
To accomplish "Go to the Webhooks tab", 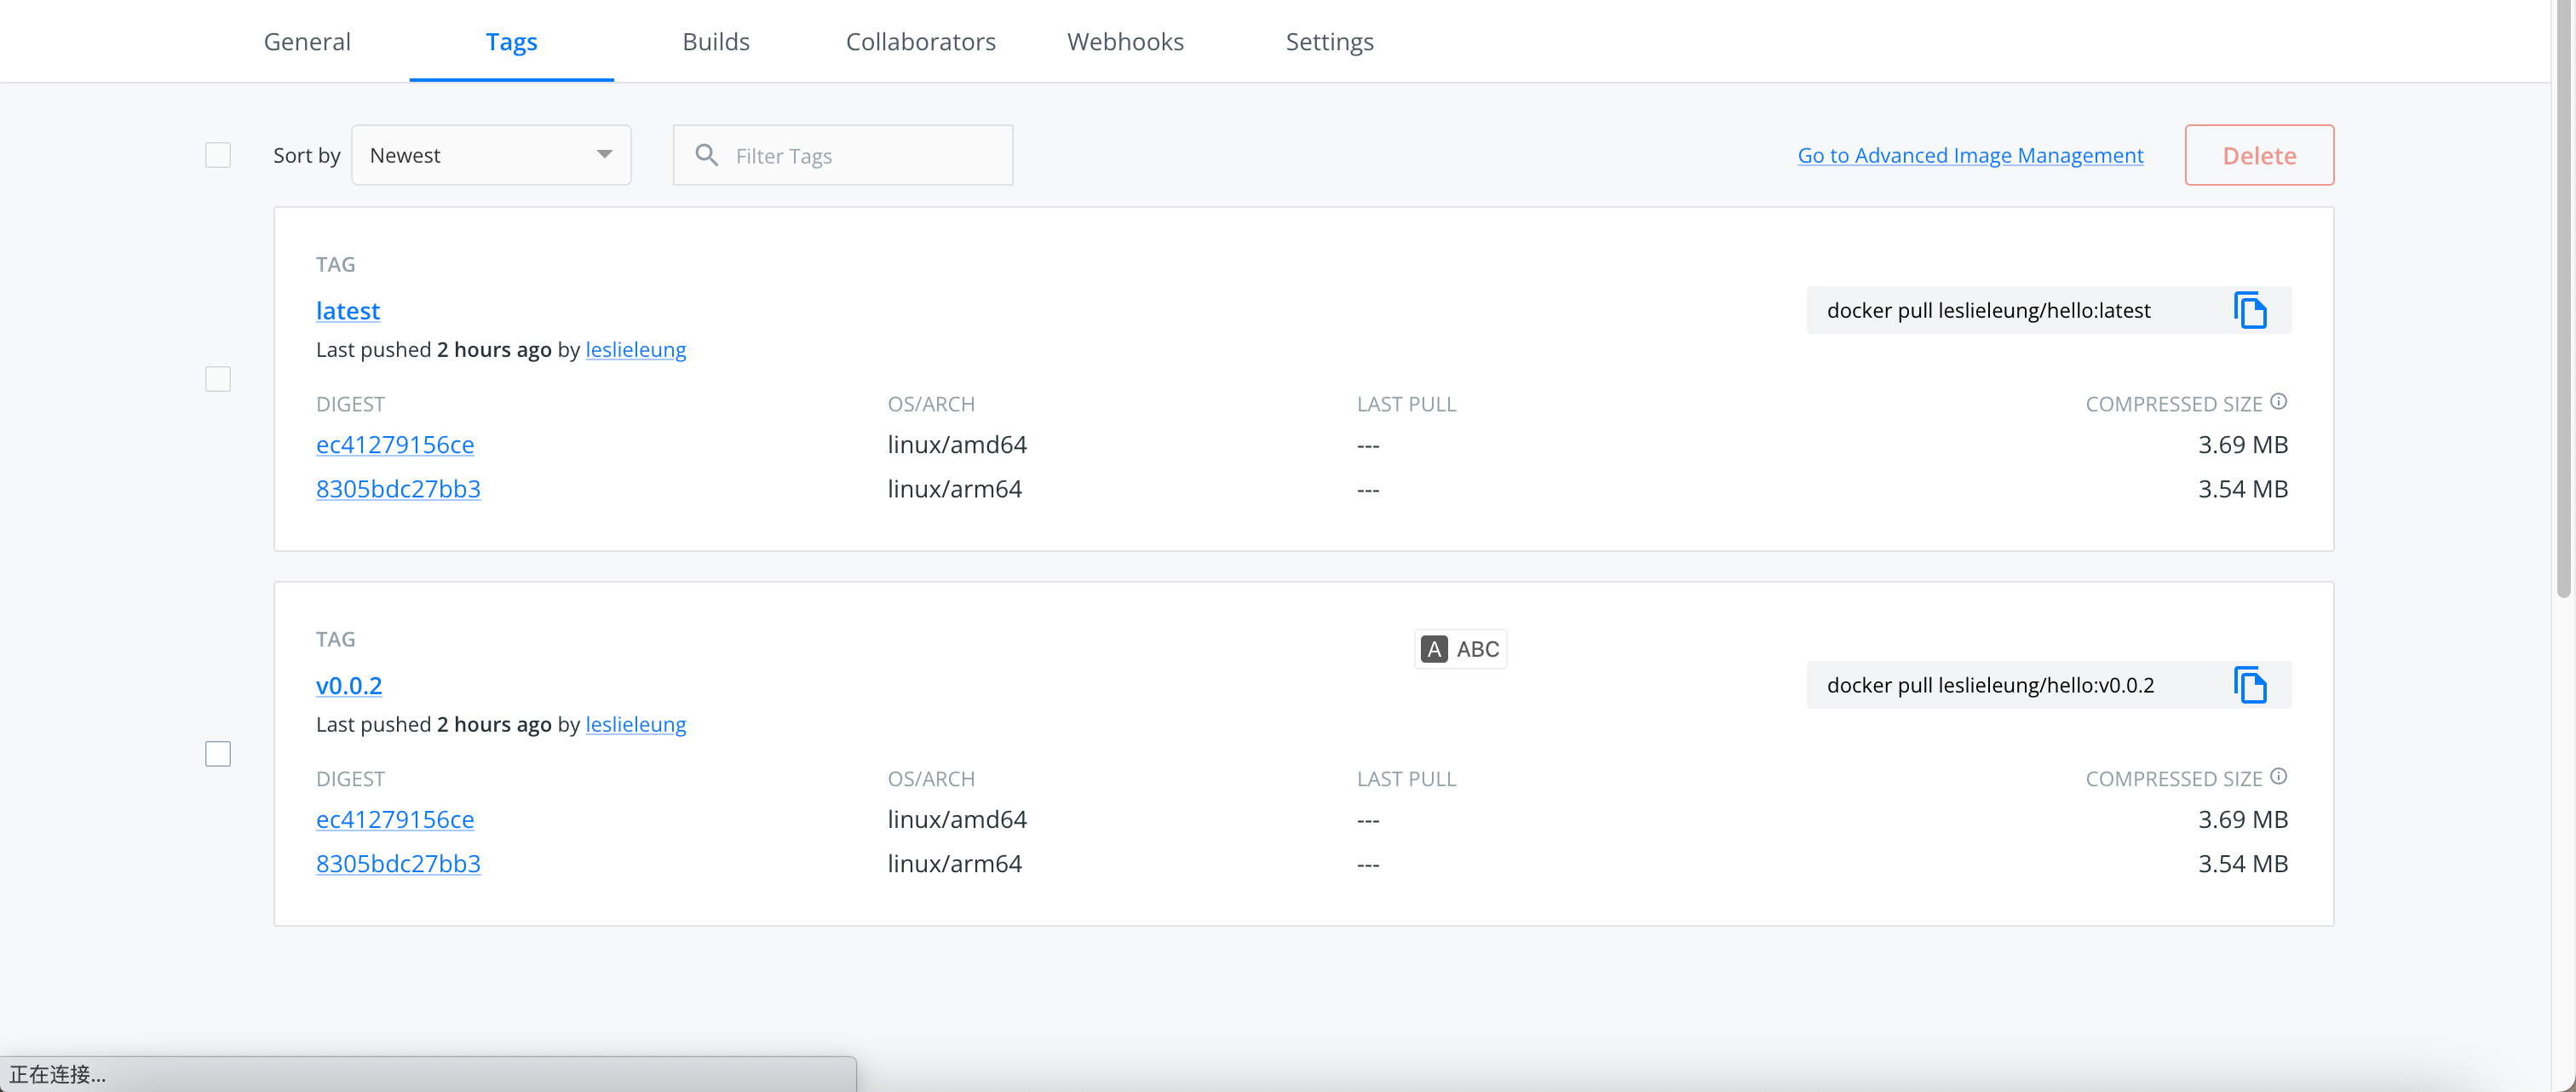I will coord(1125,42).
